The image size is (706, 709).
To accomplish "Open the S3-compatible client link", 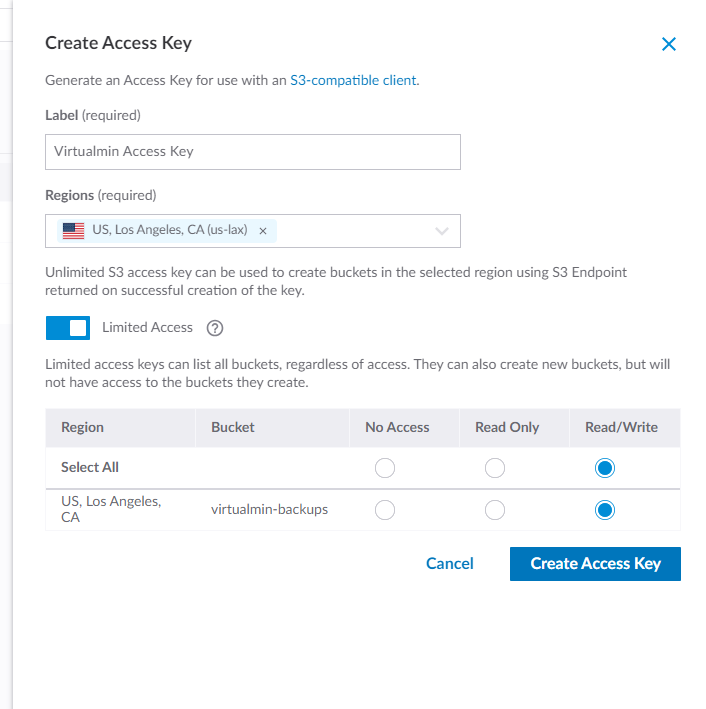I will coord(353,80).
